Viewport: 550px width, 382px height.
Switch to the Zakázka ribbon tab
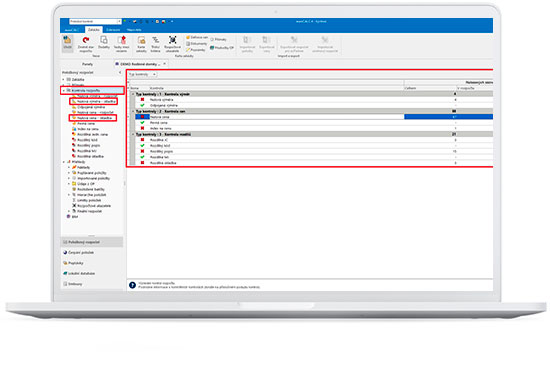pos(94,30)
